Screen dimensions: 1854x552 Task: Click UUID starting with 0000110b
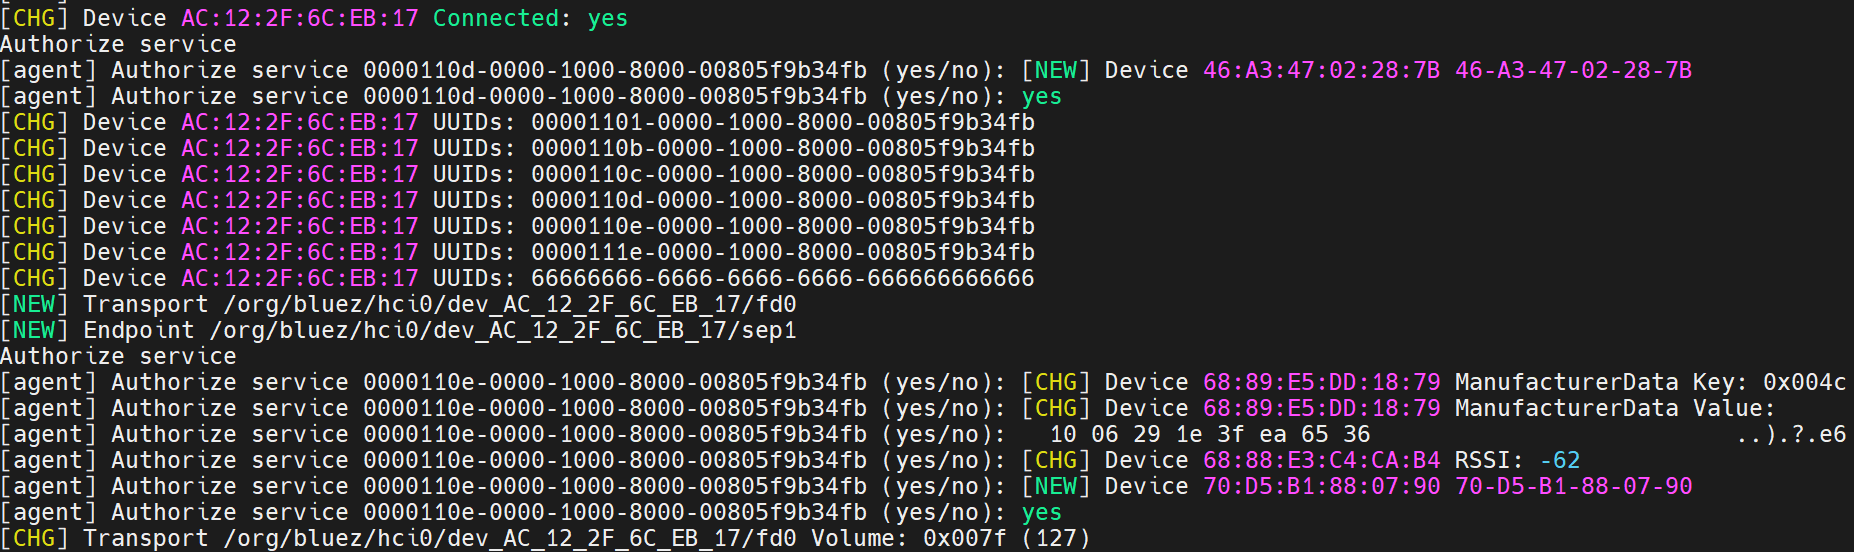pos(782,148)
